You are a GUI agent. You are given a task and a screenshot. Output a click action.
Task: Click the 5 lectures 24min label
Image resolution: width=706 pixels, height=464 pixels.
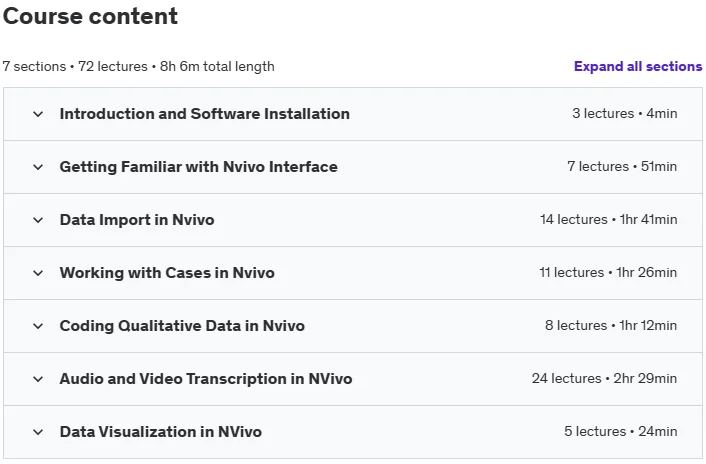coord(620,432)
